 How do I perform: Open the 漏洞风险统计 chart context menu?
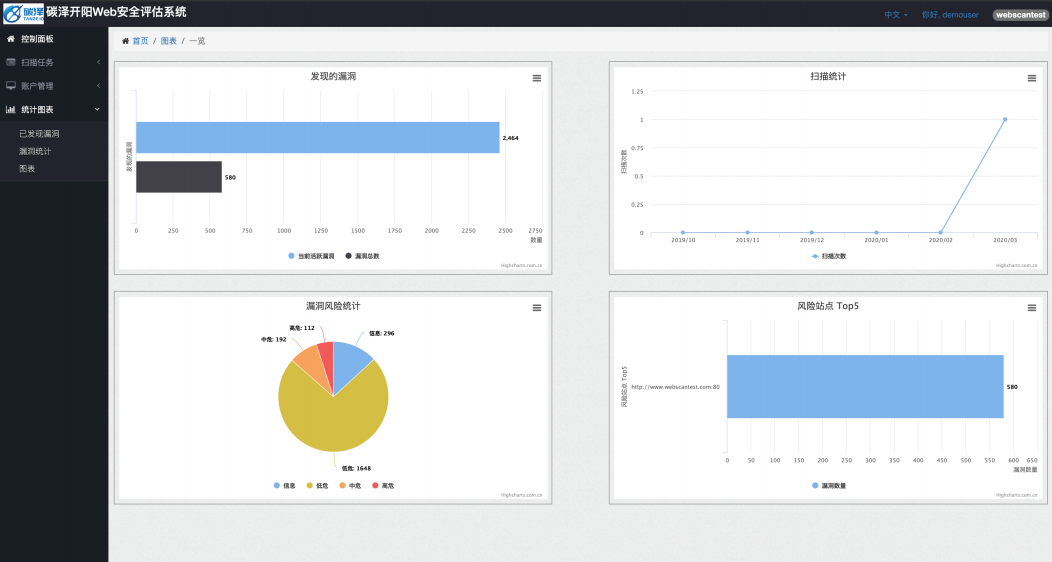[x=537, y=308]
